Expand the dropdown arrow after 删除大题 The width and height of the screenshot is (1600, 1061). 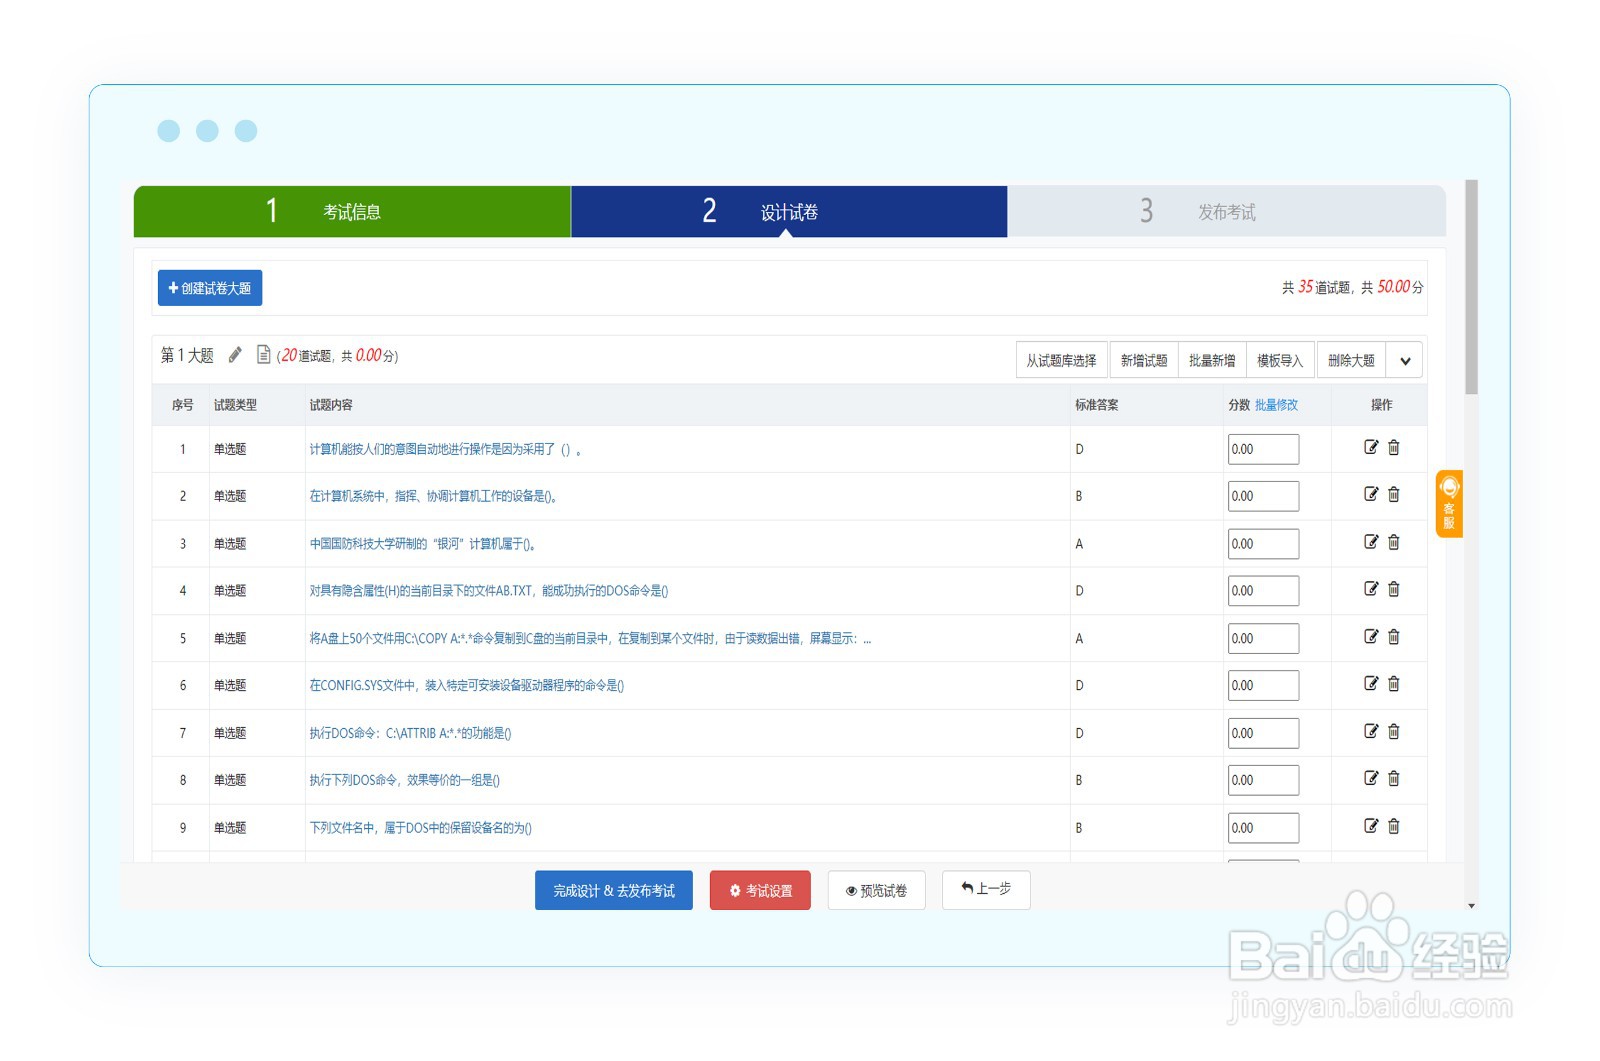pos(1405,361)
